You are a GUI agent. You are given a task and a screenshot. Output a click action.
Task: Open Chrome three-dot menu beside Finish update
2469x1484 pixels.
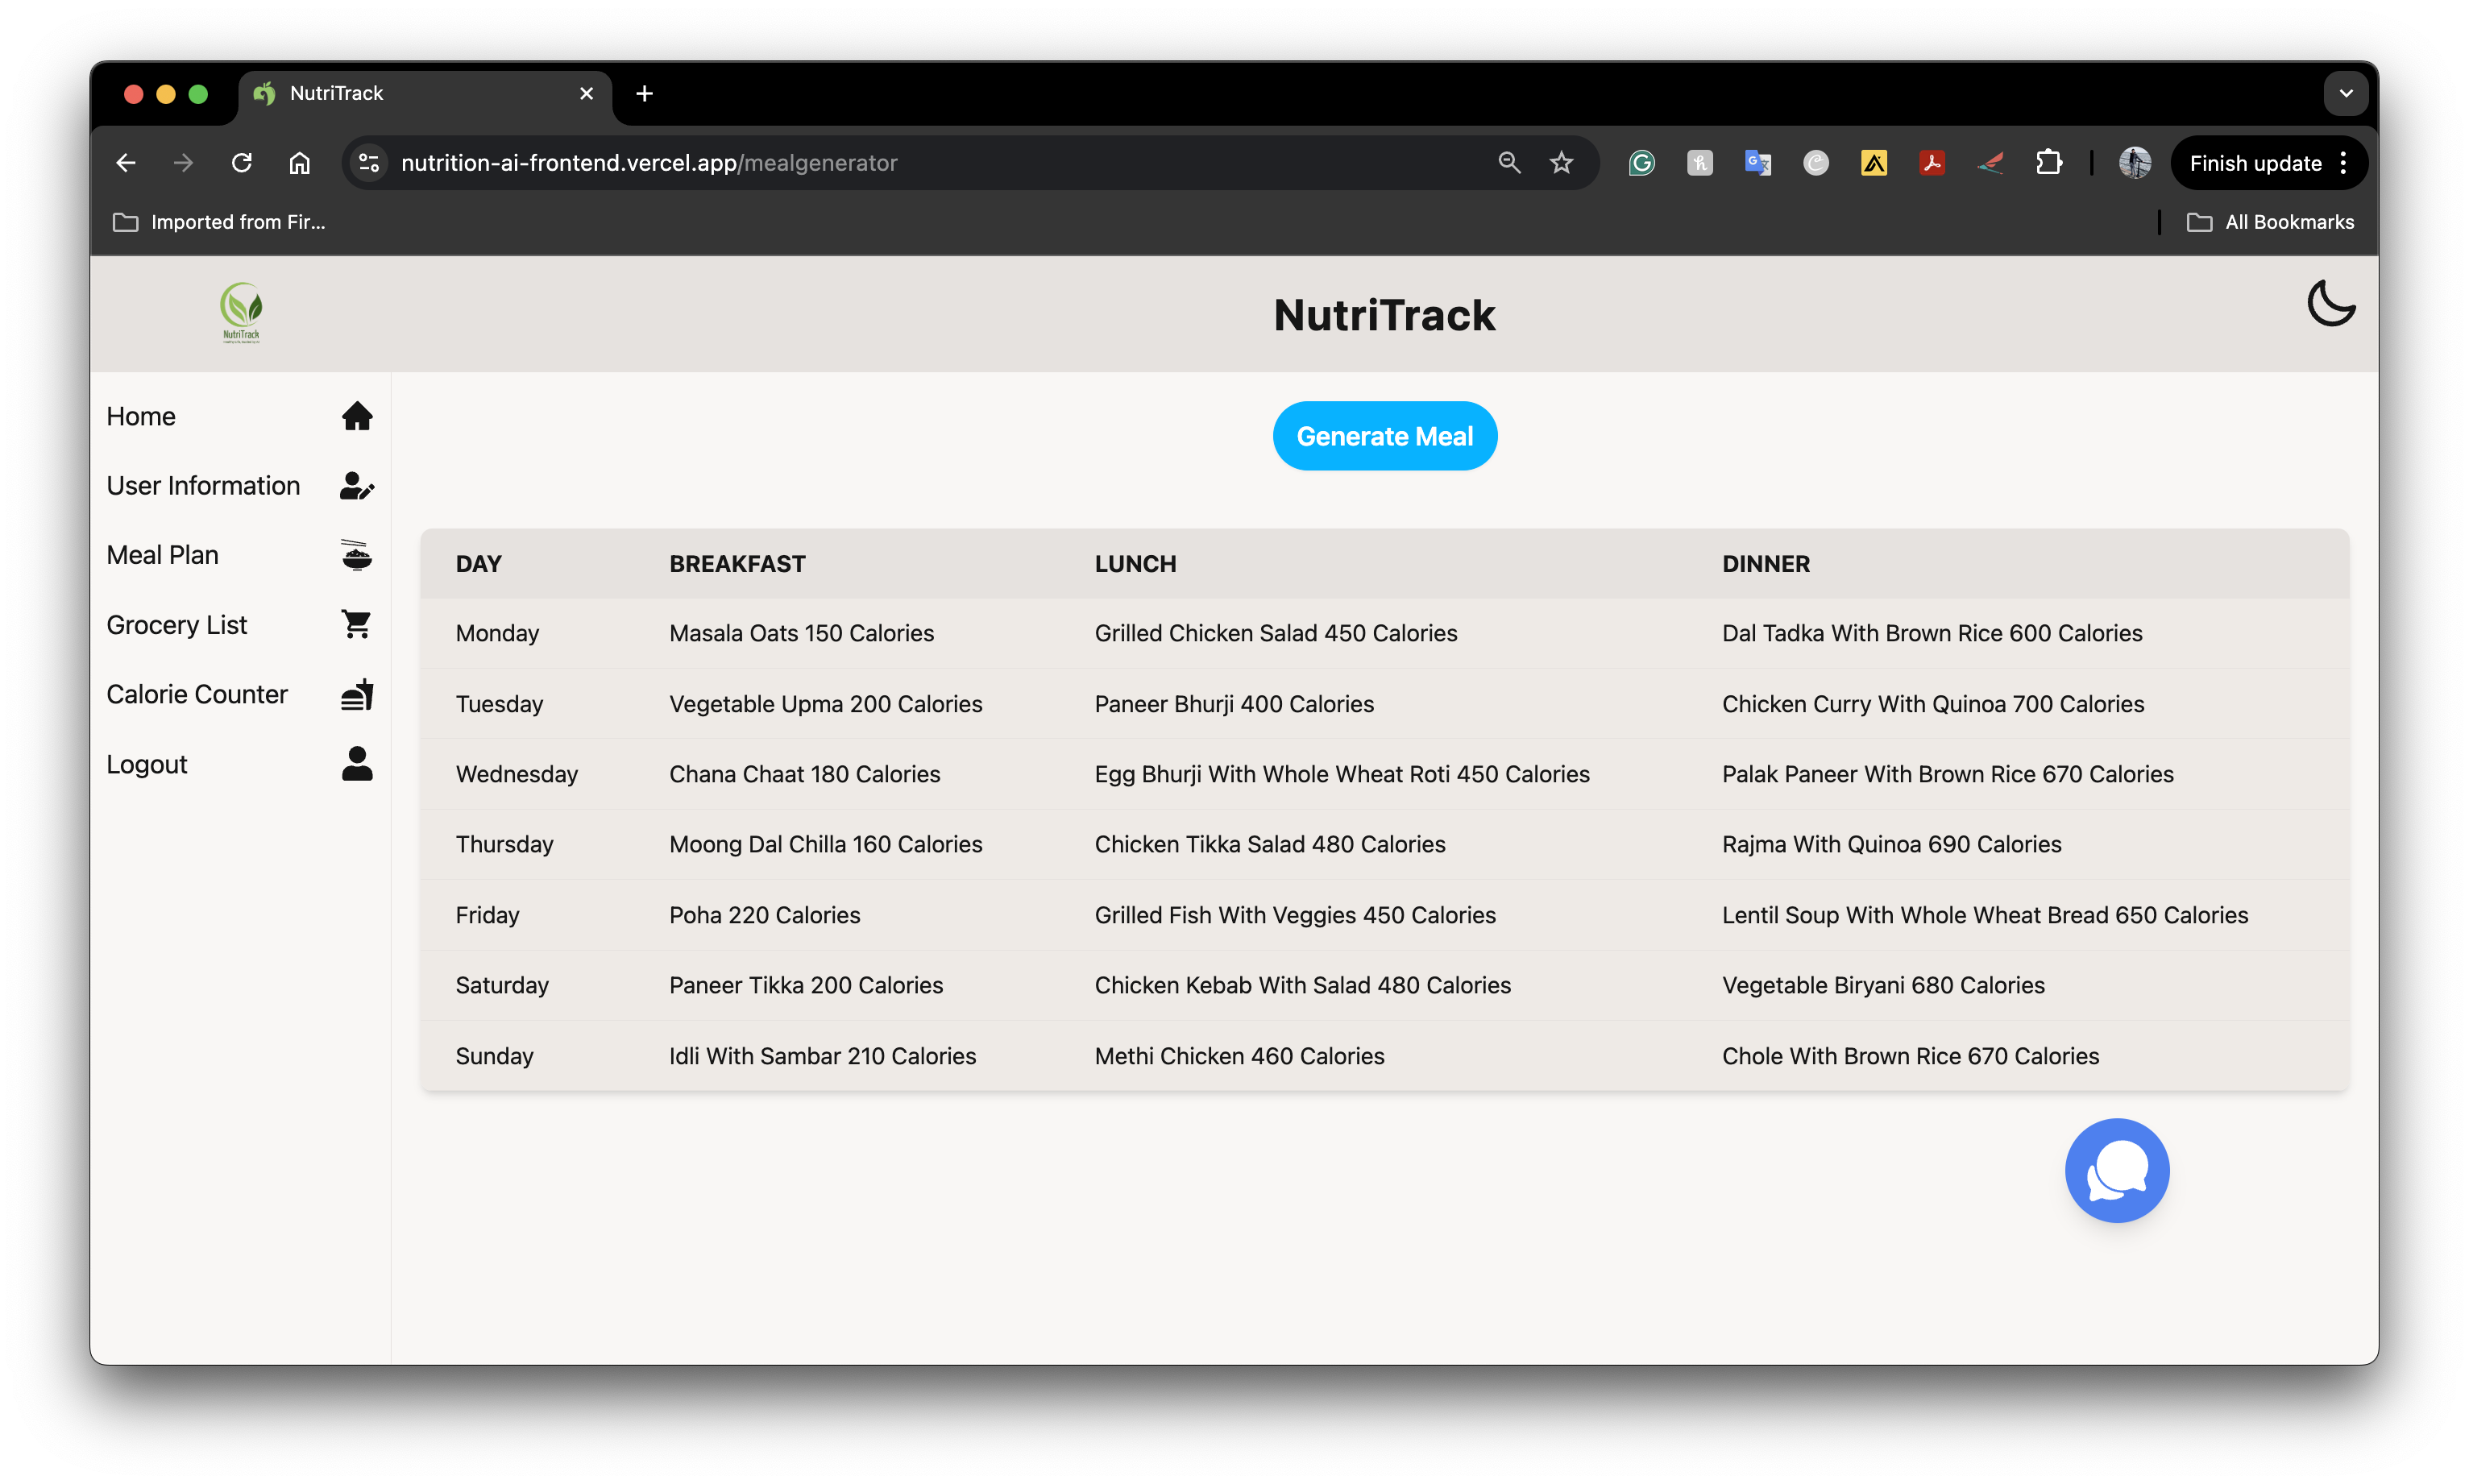click(2344, 163)
